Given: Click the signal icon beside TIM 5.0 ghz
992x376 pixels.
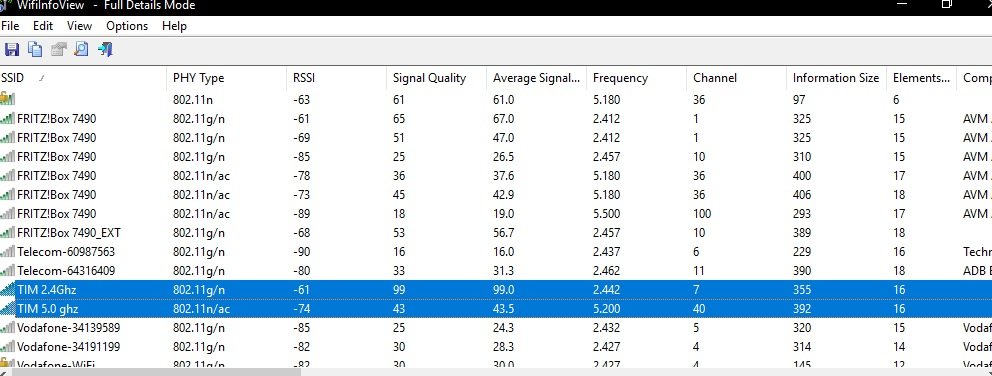Looking at the screenshot, I should (x=8, y=308).
